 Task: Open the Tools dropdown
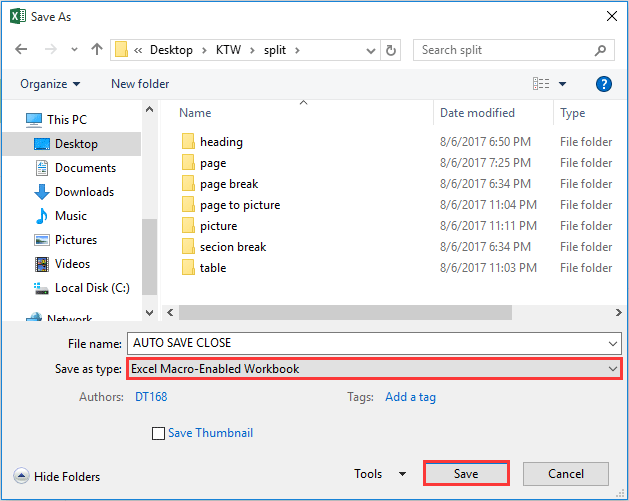pyautogui.click(x=380, y=474)
